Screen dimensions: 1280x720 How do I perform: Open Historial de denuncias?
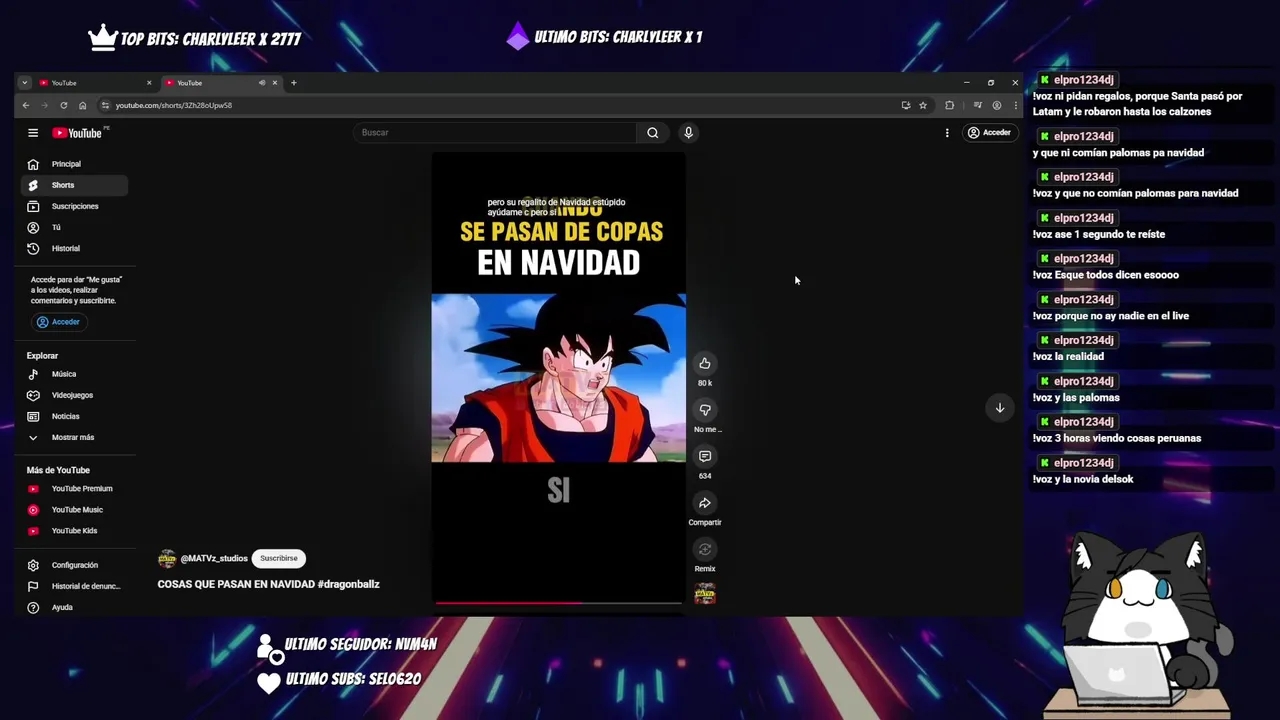(x=74, y=586)
